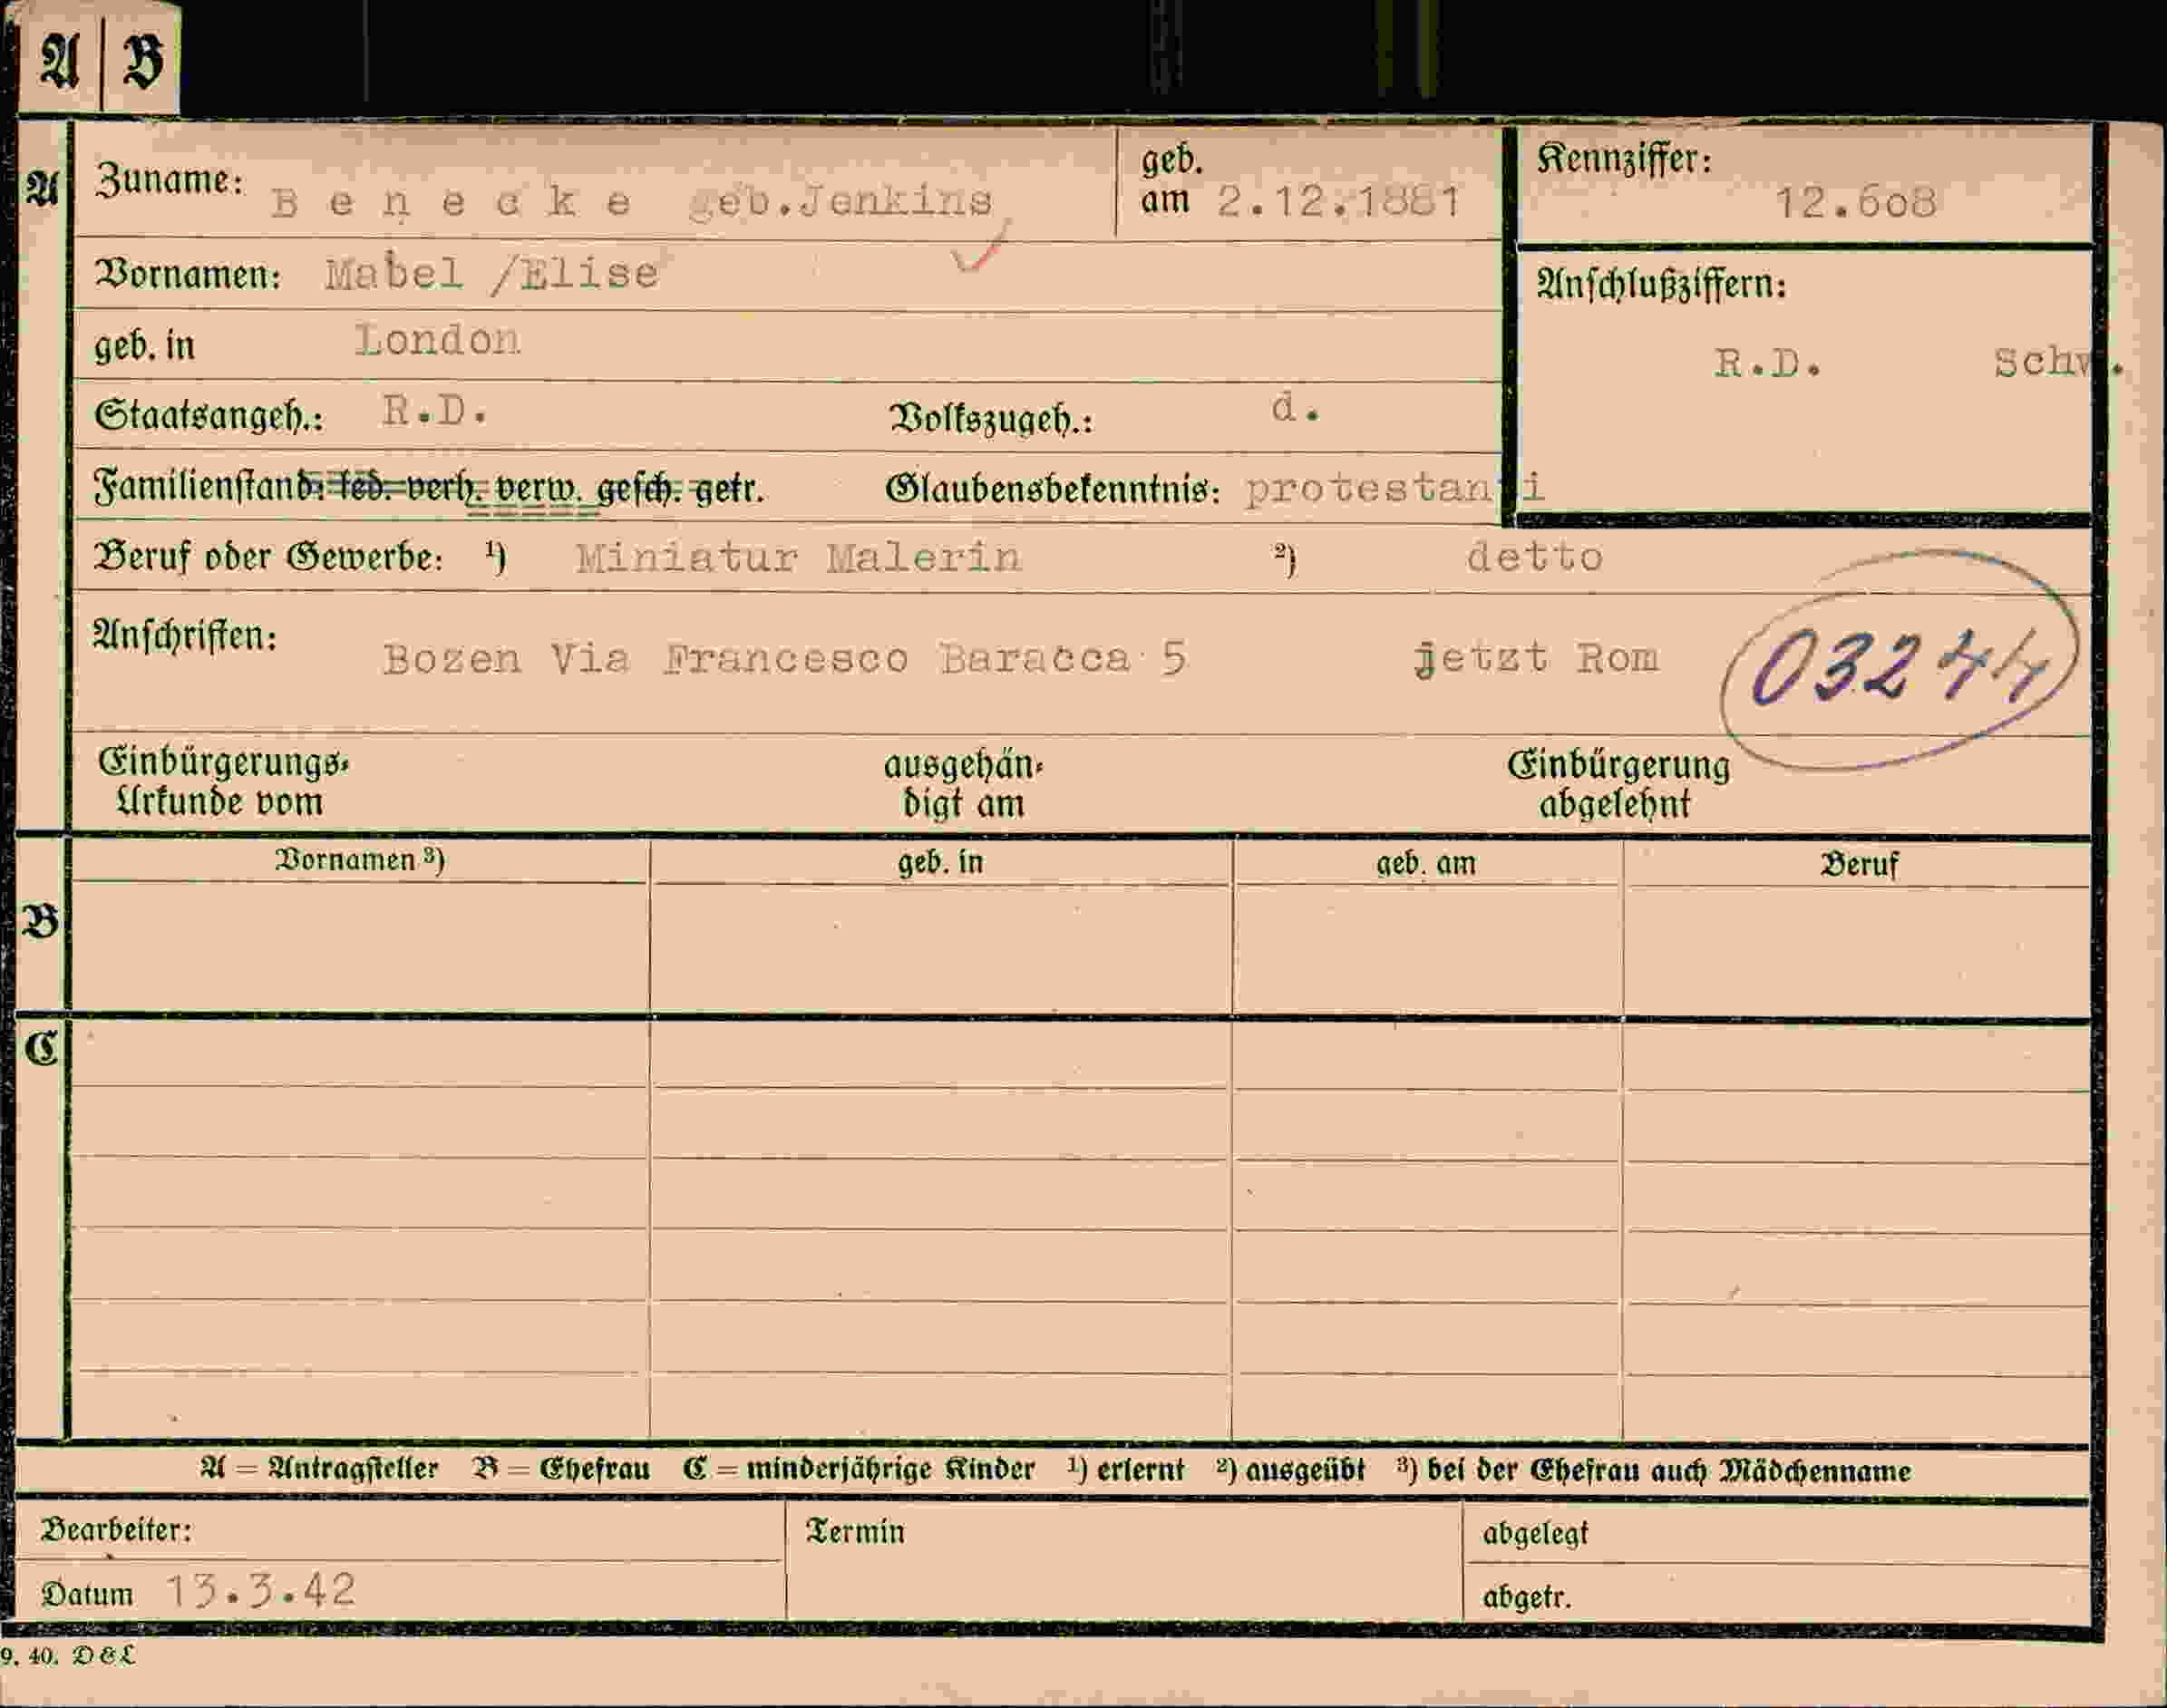Click the 'geb. in' label beside London
Screen dimensions: 2167x1708
pyautogui.click(x=144, y=346)
